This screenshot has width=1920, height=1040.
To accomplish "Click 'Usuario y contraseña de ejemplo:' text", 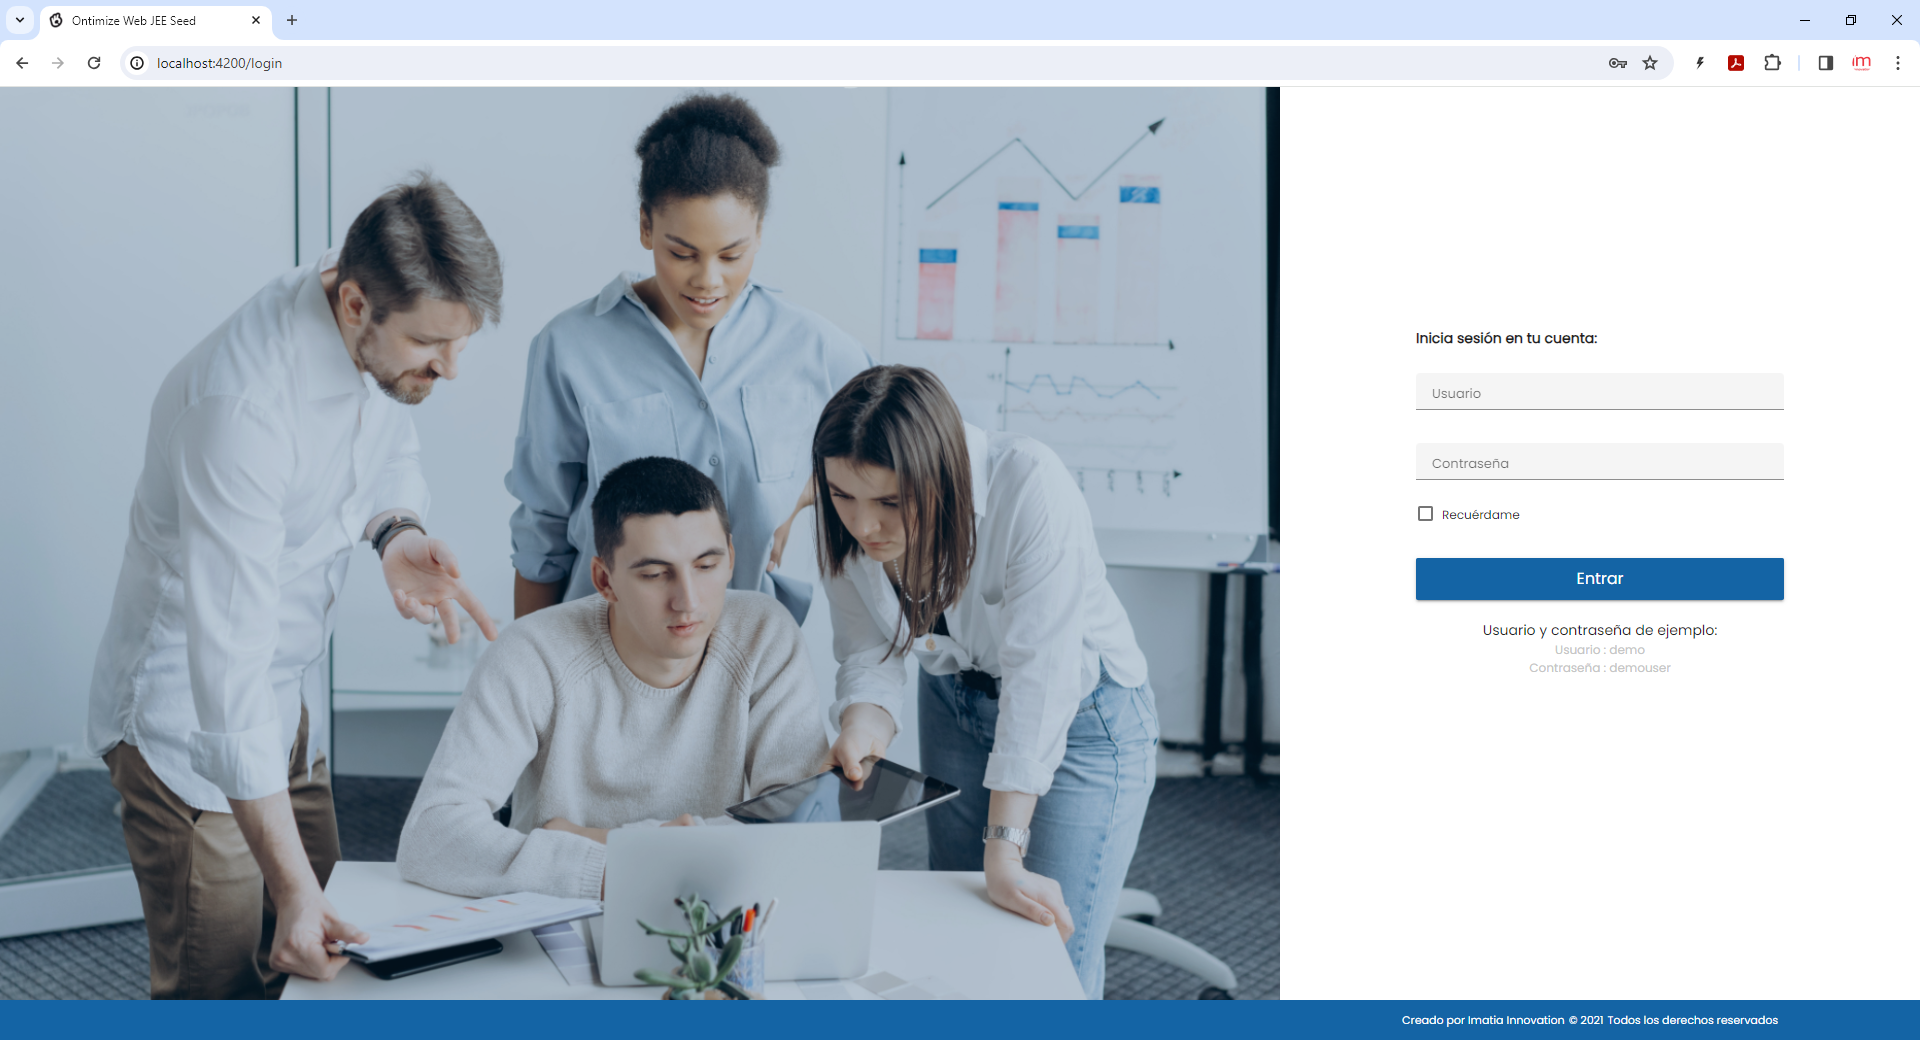I will tap(1599, 630).
